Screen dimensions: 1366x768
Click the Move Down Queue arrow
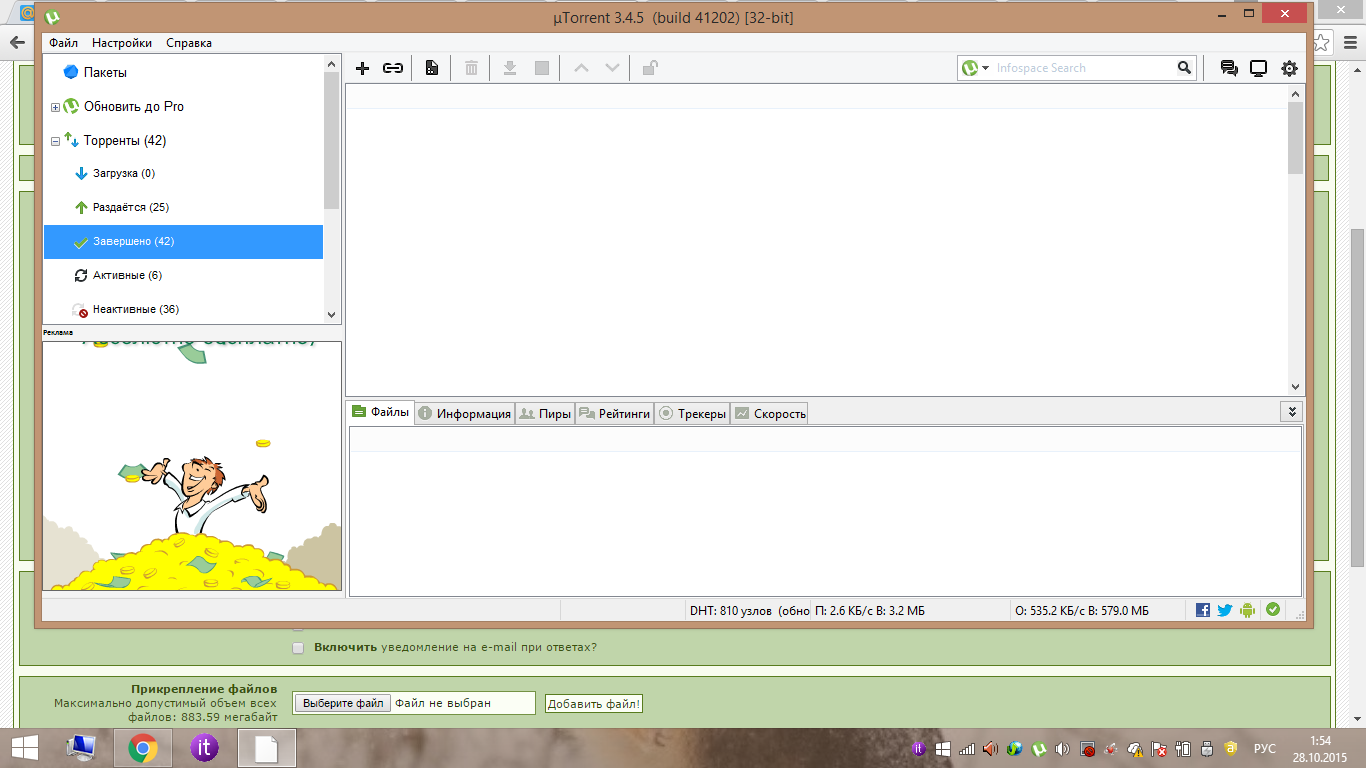613,68
